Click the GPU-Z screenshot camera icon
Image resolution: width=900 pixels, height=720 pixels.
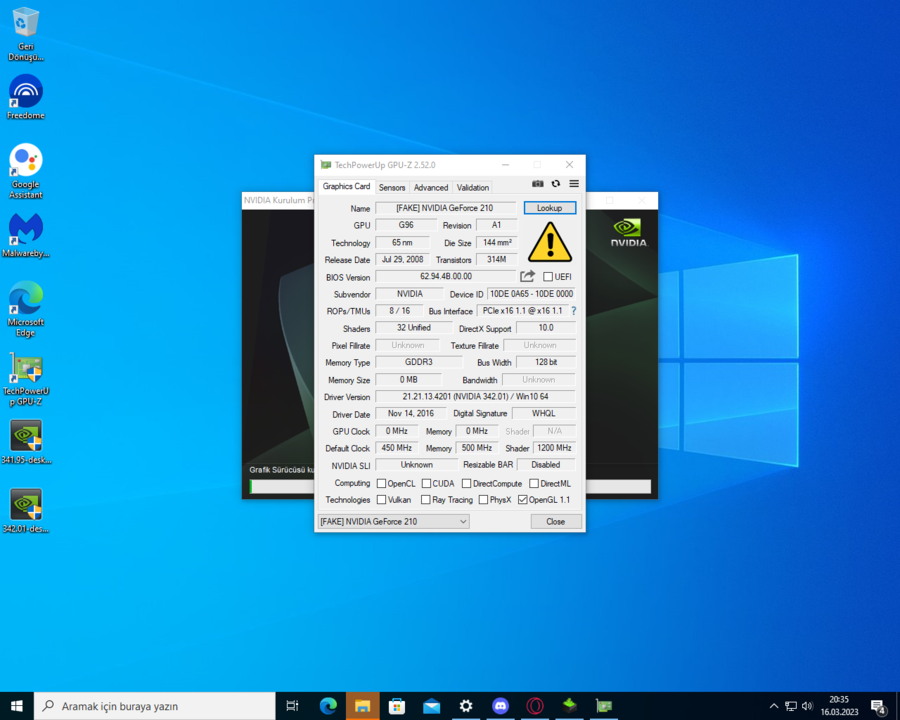537,184
